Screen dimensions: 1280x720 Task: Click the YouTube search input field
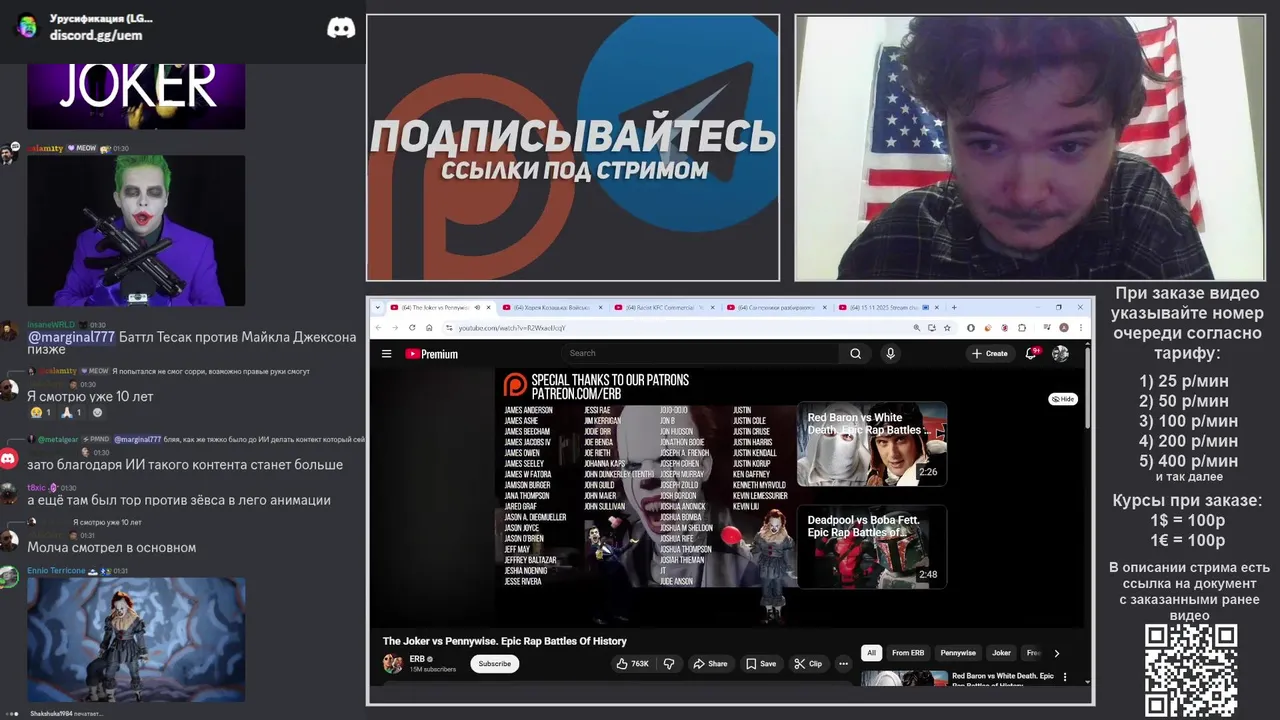click(x=700, y=353)
